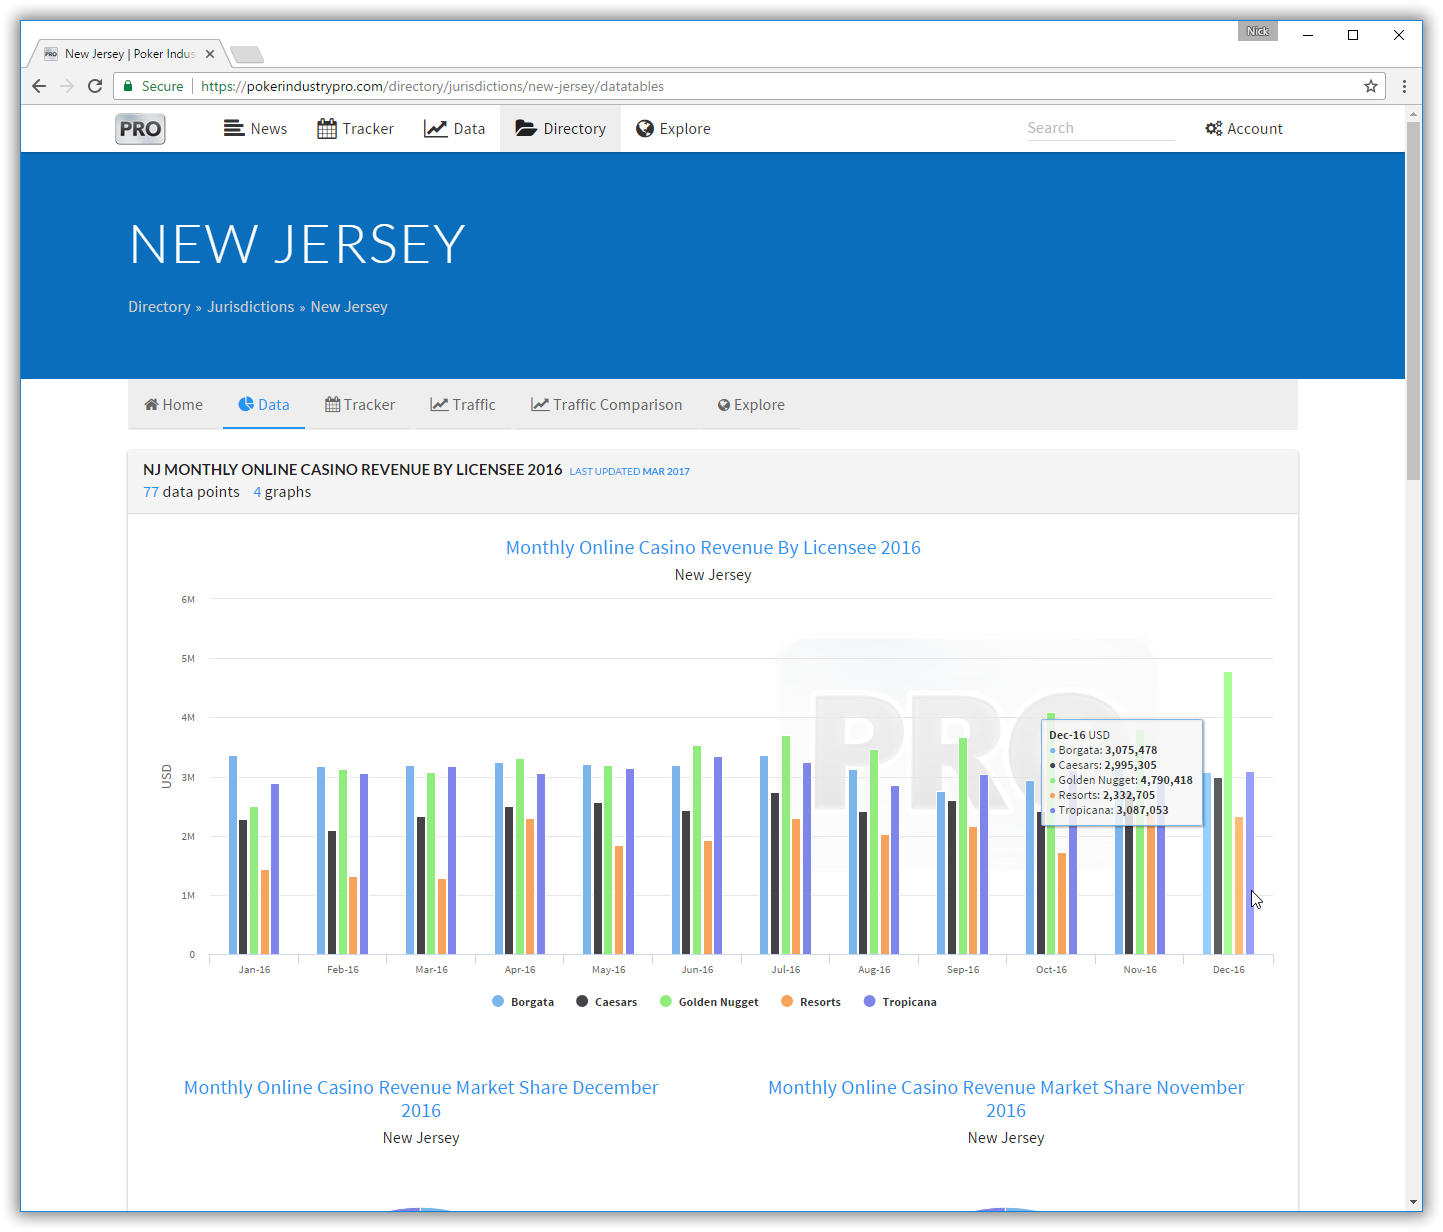Viewport: 1443px width, 1232px height.
Task: Open Chrome's three-dot menu
Action: coord(1404,86)
